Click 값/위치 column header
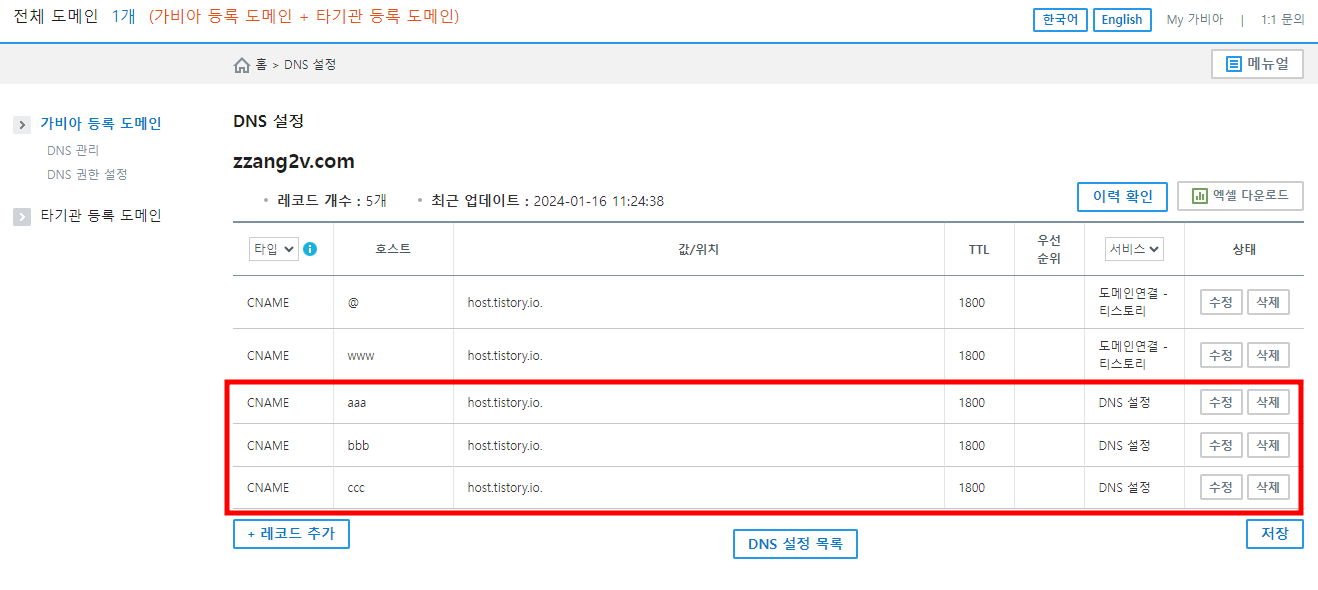 (x=698, y=249)
